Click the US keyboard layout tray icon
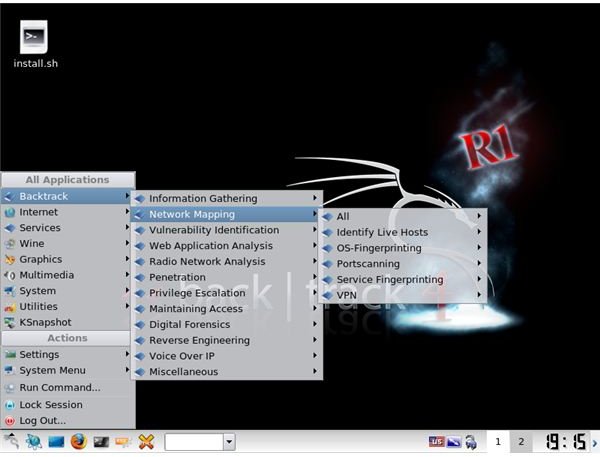The image size is (600, 457). click(x=436, y=442)
